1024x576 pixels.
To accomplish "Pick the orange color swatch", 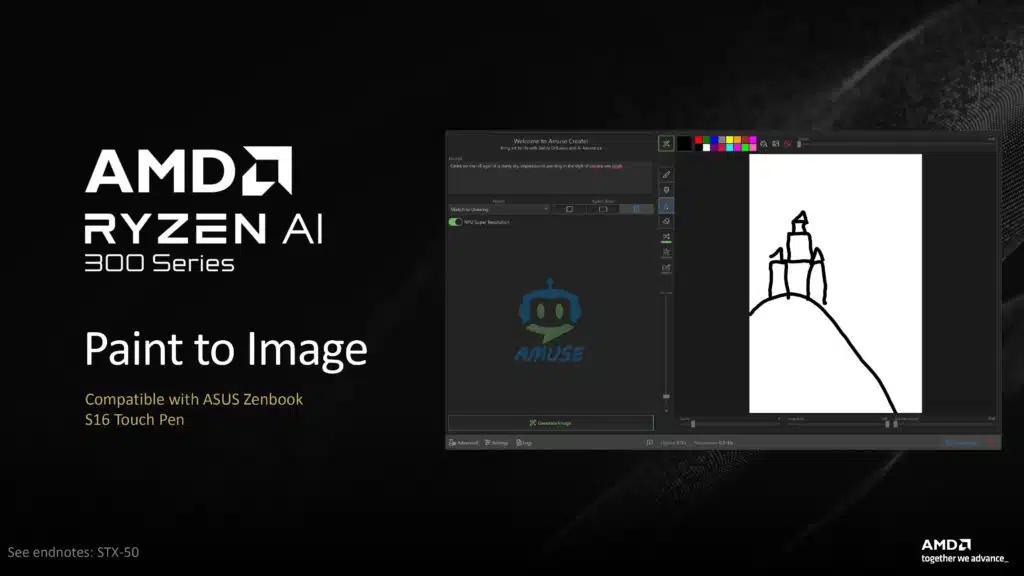I will tap(737, 140).
